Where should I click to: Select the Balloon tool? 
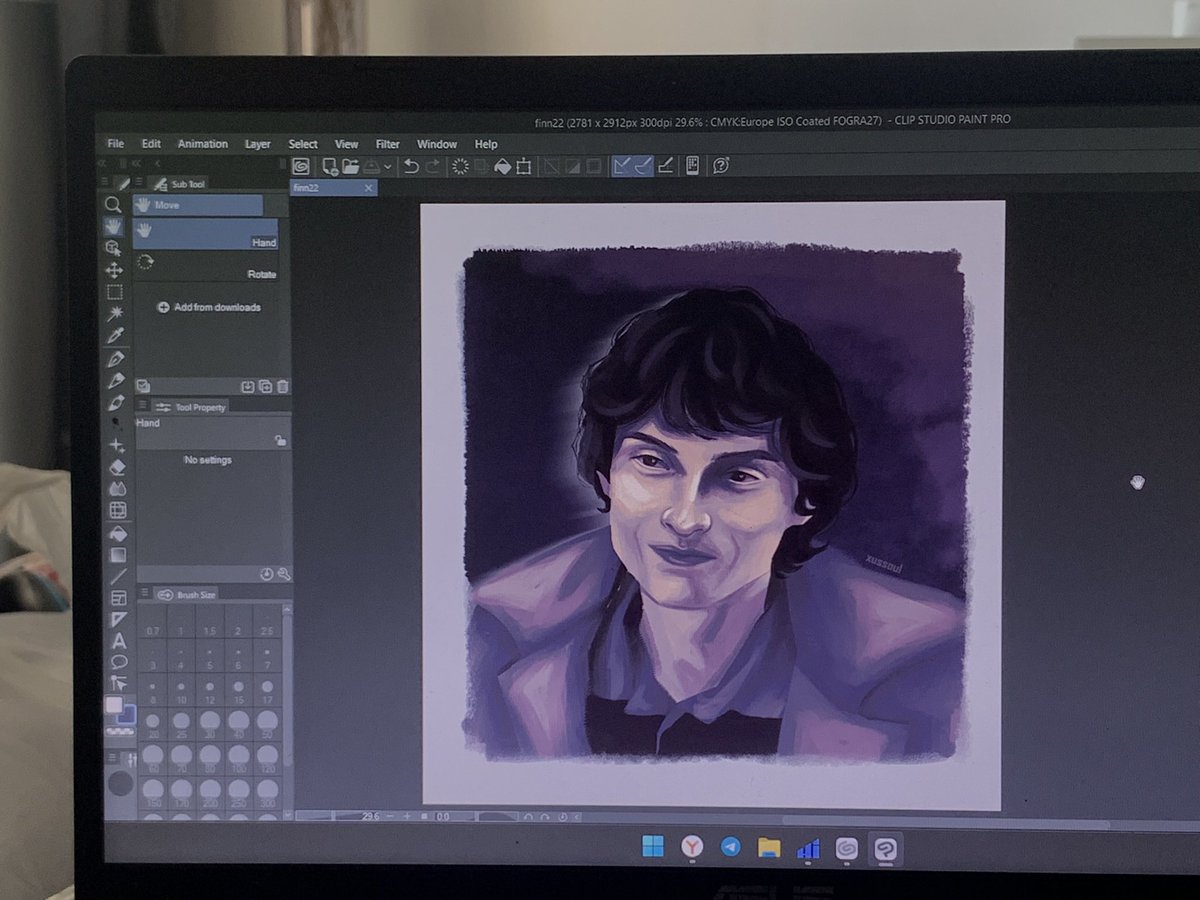pyautogui.click(x=119, y=662)
